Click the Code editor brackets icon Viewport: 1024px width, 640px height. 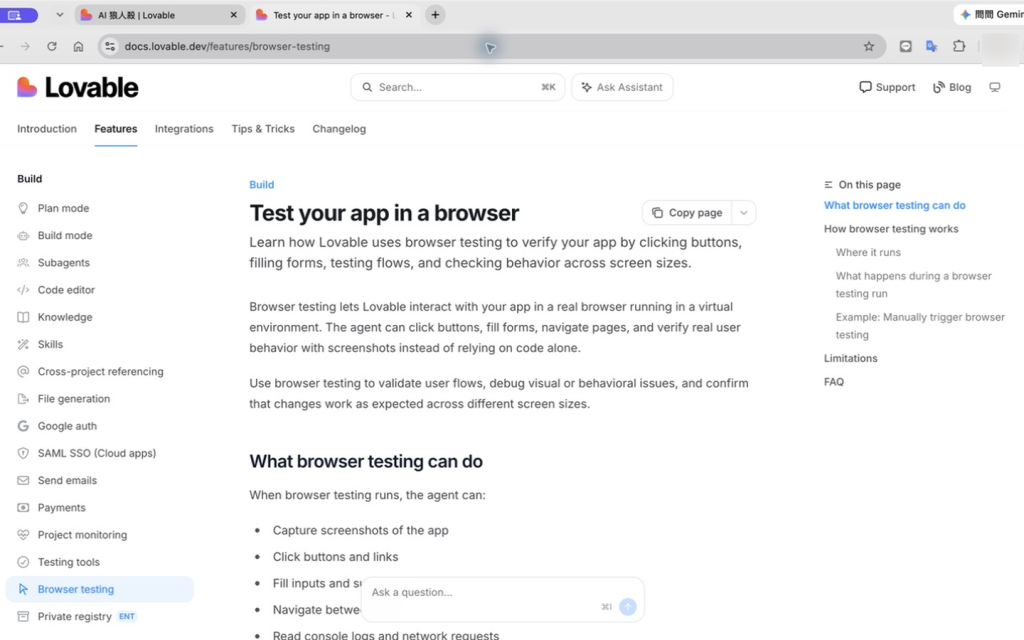coord(23,290)
